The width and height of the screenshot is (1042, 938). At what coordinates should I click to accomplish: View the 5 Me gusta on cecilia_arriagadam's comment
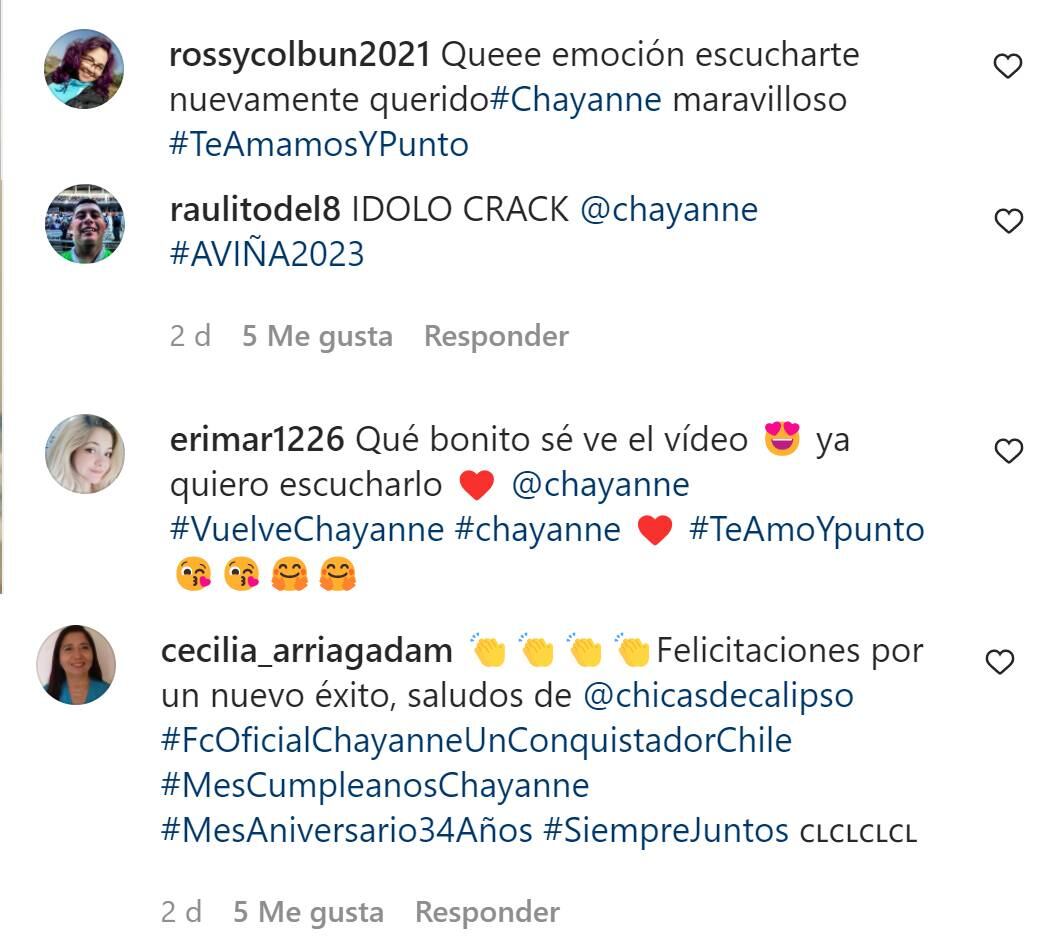[308, 912]
